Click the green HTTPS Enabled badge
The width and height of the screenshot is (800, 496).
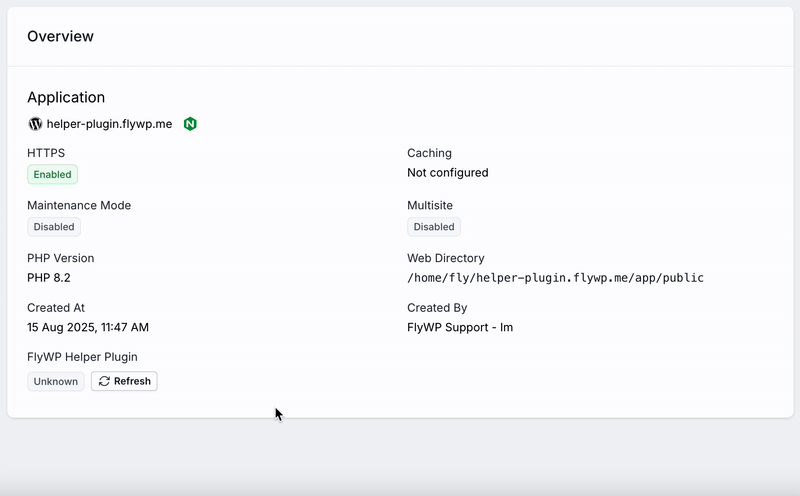click(53, 175)
